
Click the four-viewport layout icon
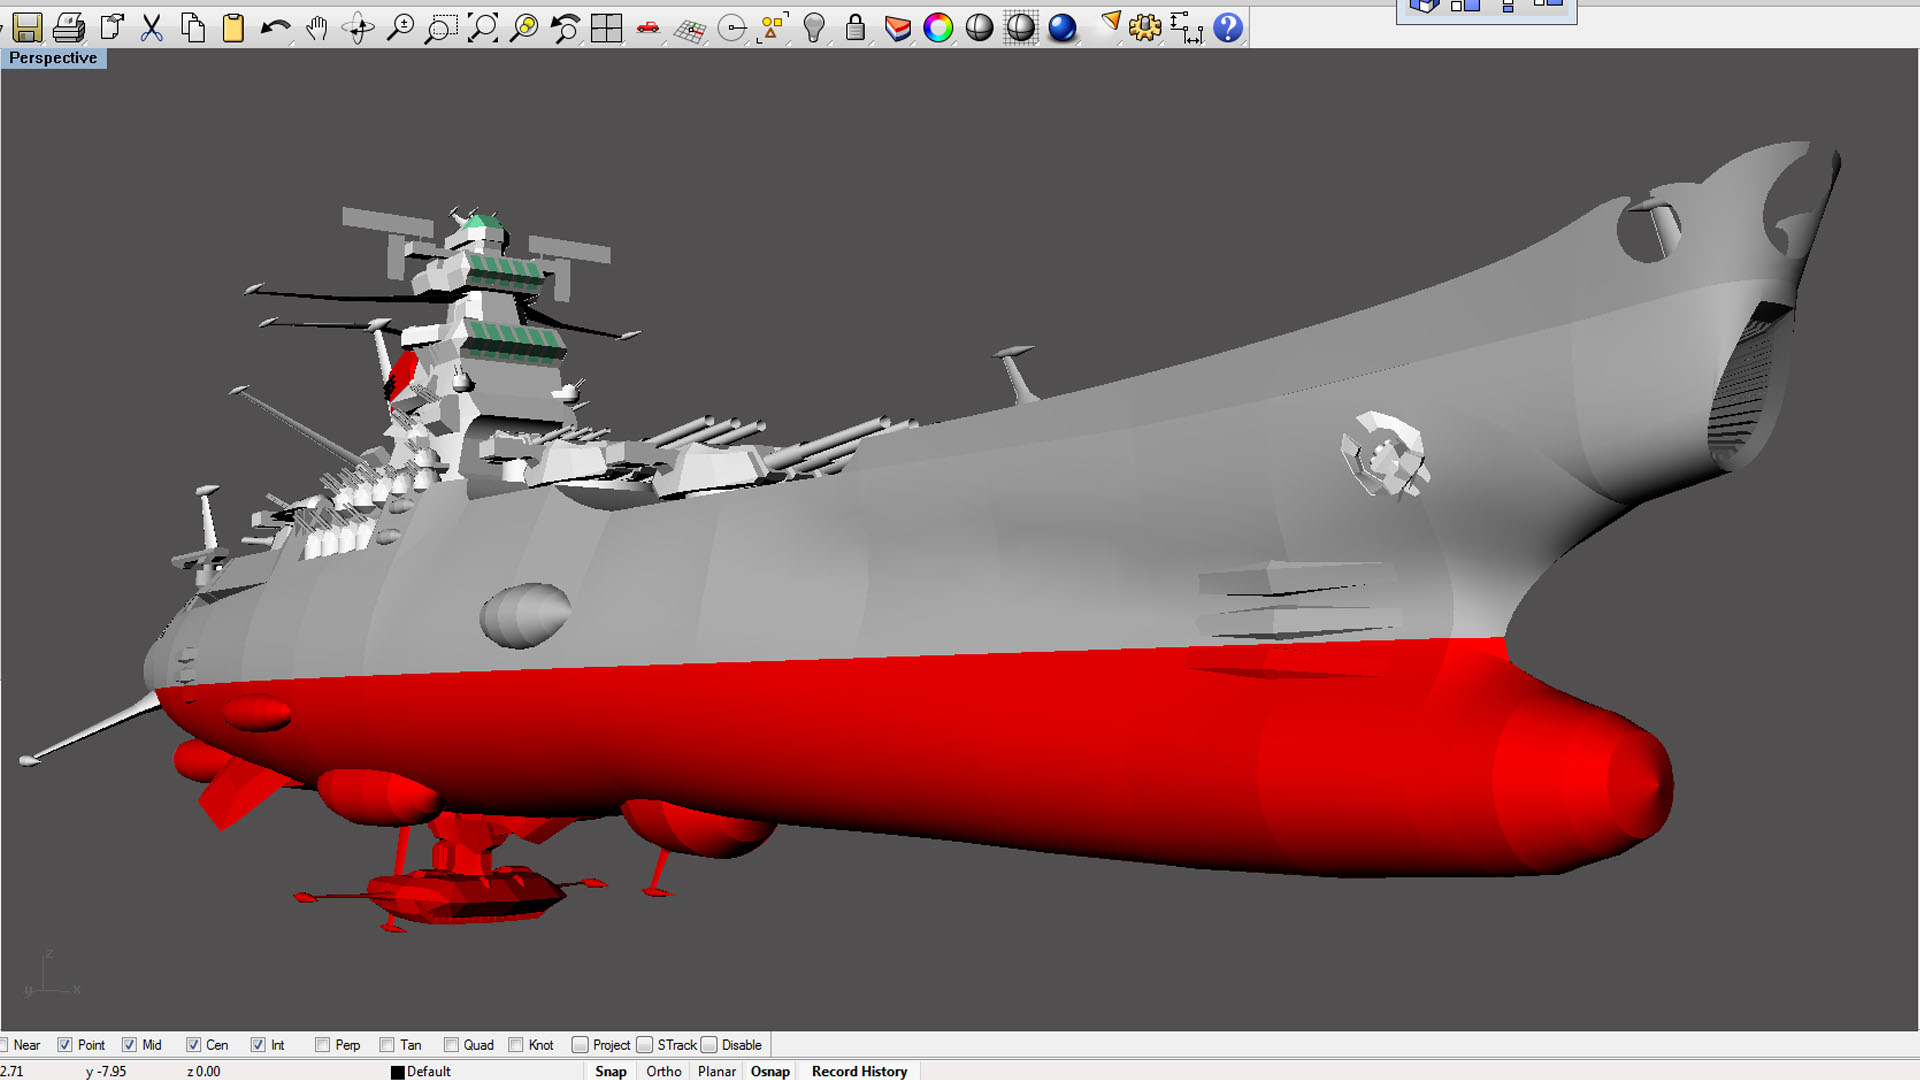pyautogui.click(x=607, y=27)
